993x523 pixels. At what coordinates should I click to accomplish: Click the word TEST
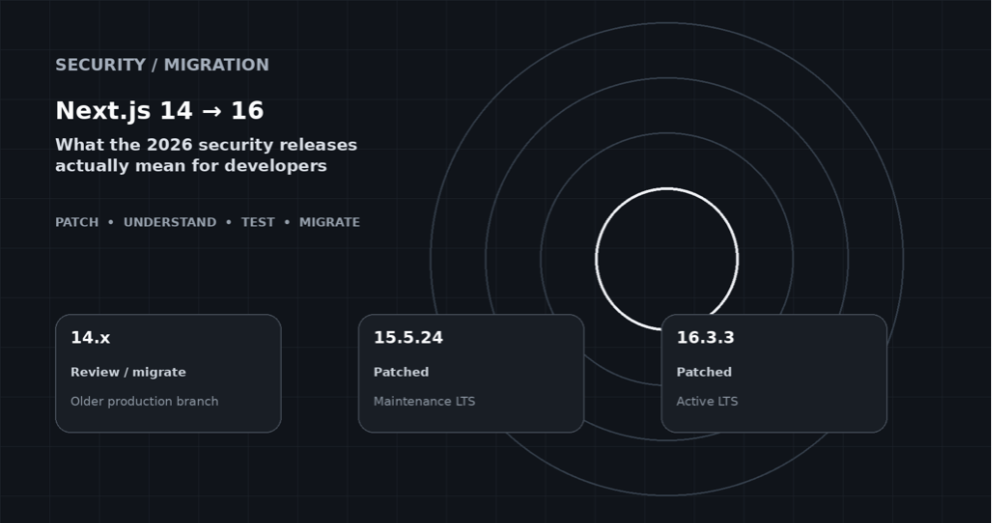click(258, 222)
